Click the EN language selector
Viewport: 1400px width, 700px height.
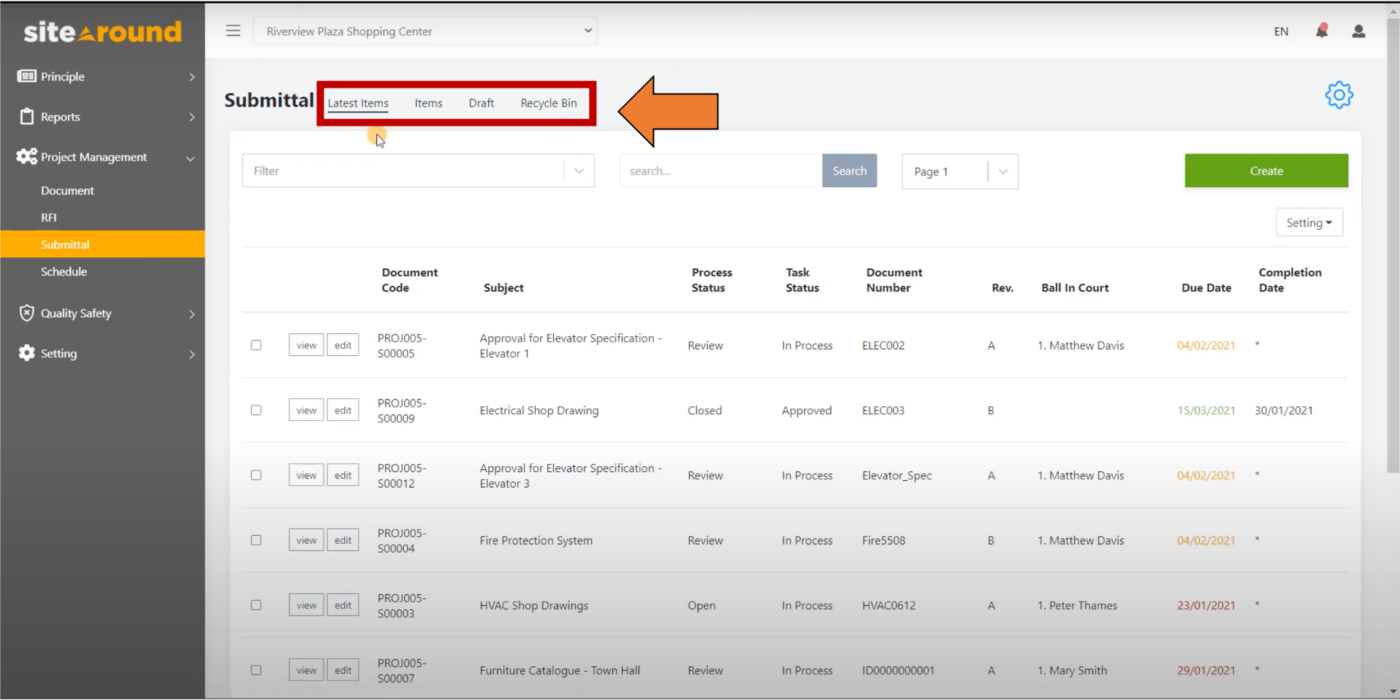[1281, 32]
